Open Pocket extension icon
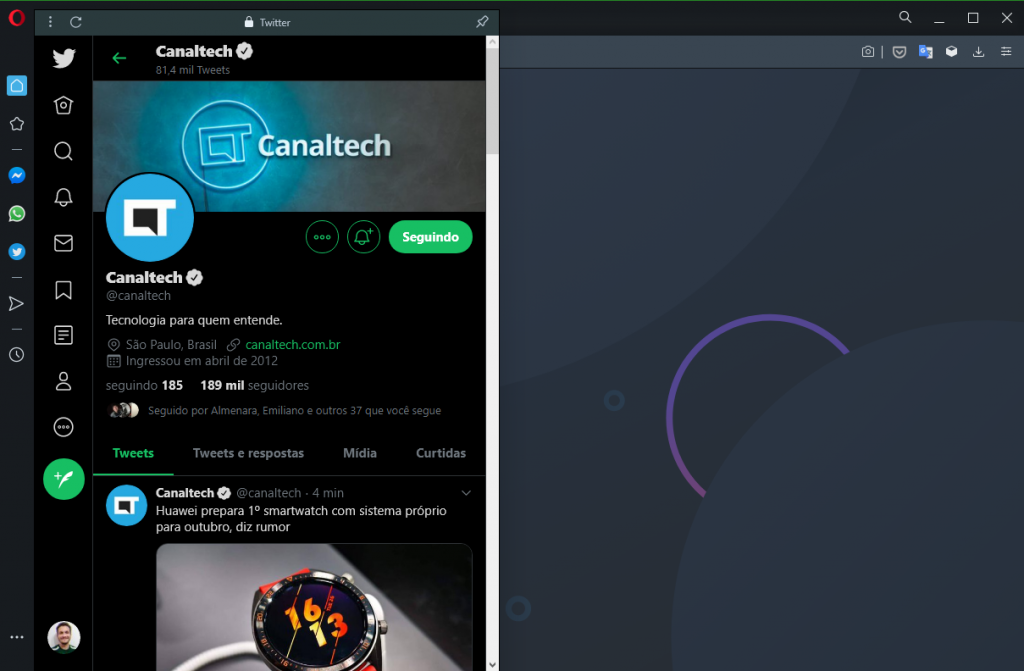Viewport: 1024px width, 671px height. 899,52
